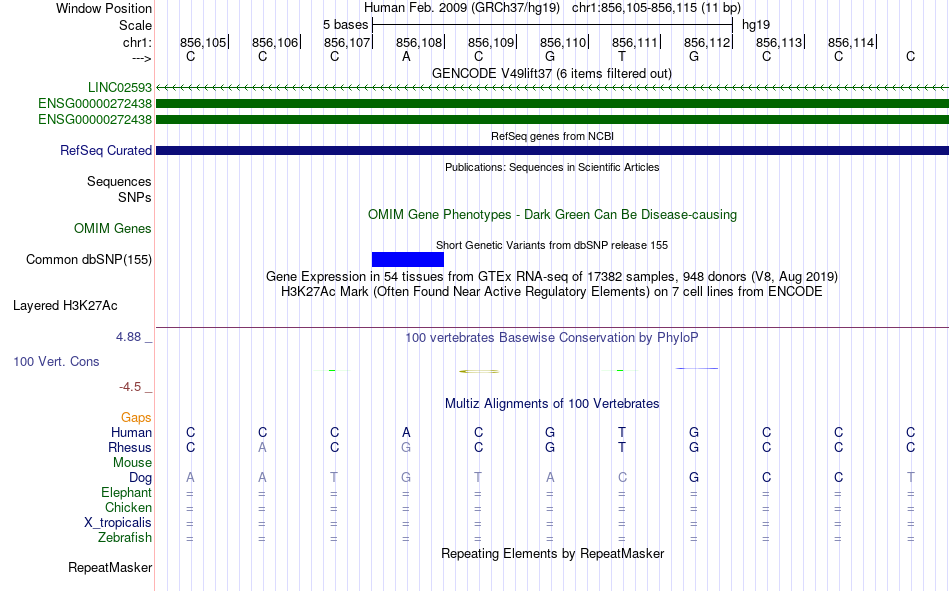Select the Mouse alignment row label
Image resolution: width=950 pixels, height=591 pixels.
pyautogui.click(x=132, y=462)
